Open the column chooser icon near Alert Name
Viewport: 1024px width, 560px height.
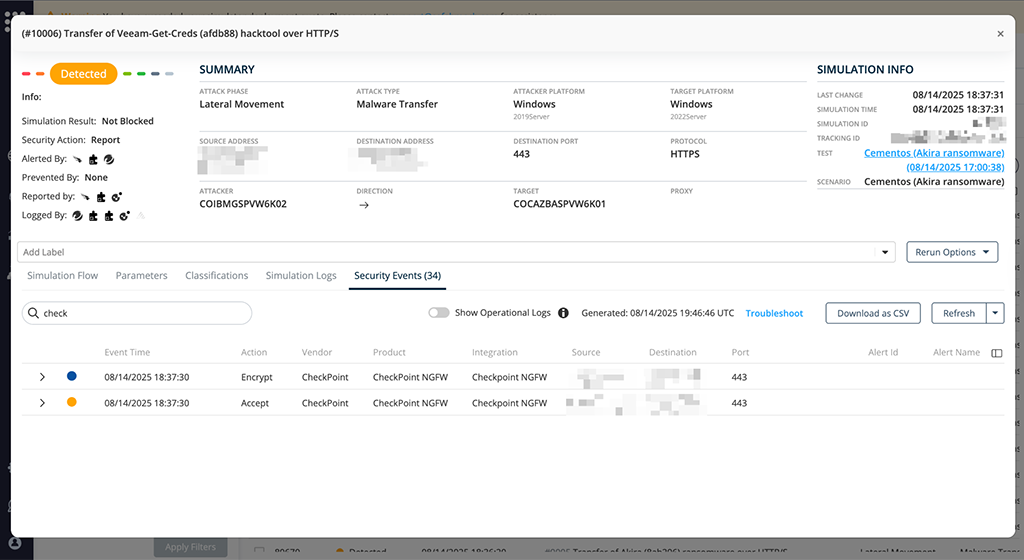pyautogui.click(x=997, y=353)
